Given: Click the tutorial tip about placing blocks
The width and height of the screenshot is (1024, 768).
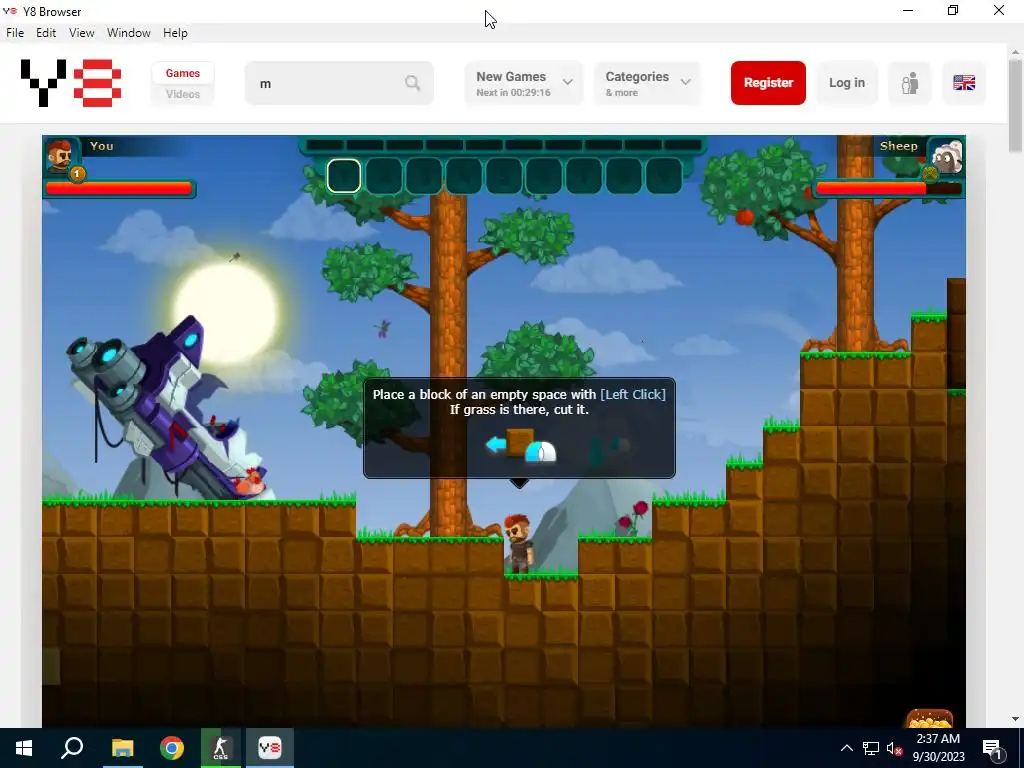Looking at the screenshot, I should click(519, 428).
